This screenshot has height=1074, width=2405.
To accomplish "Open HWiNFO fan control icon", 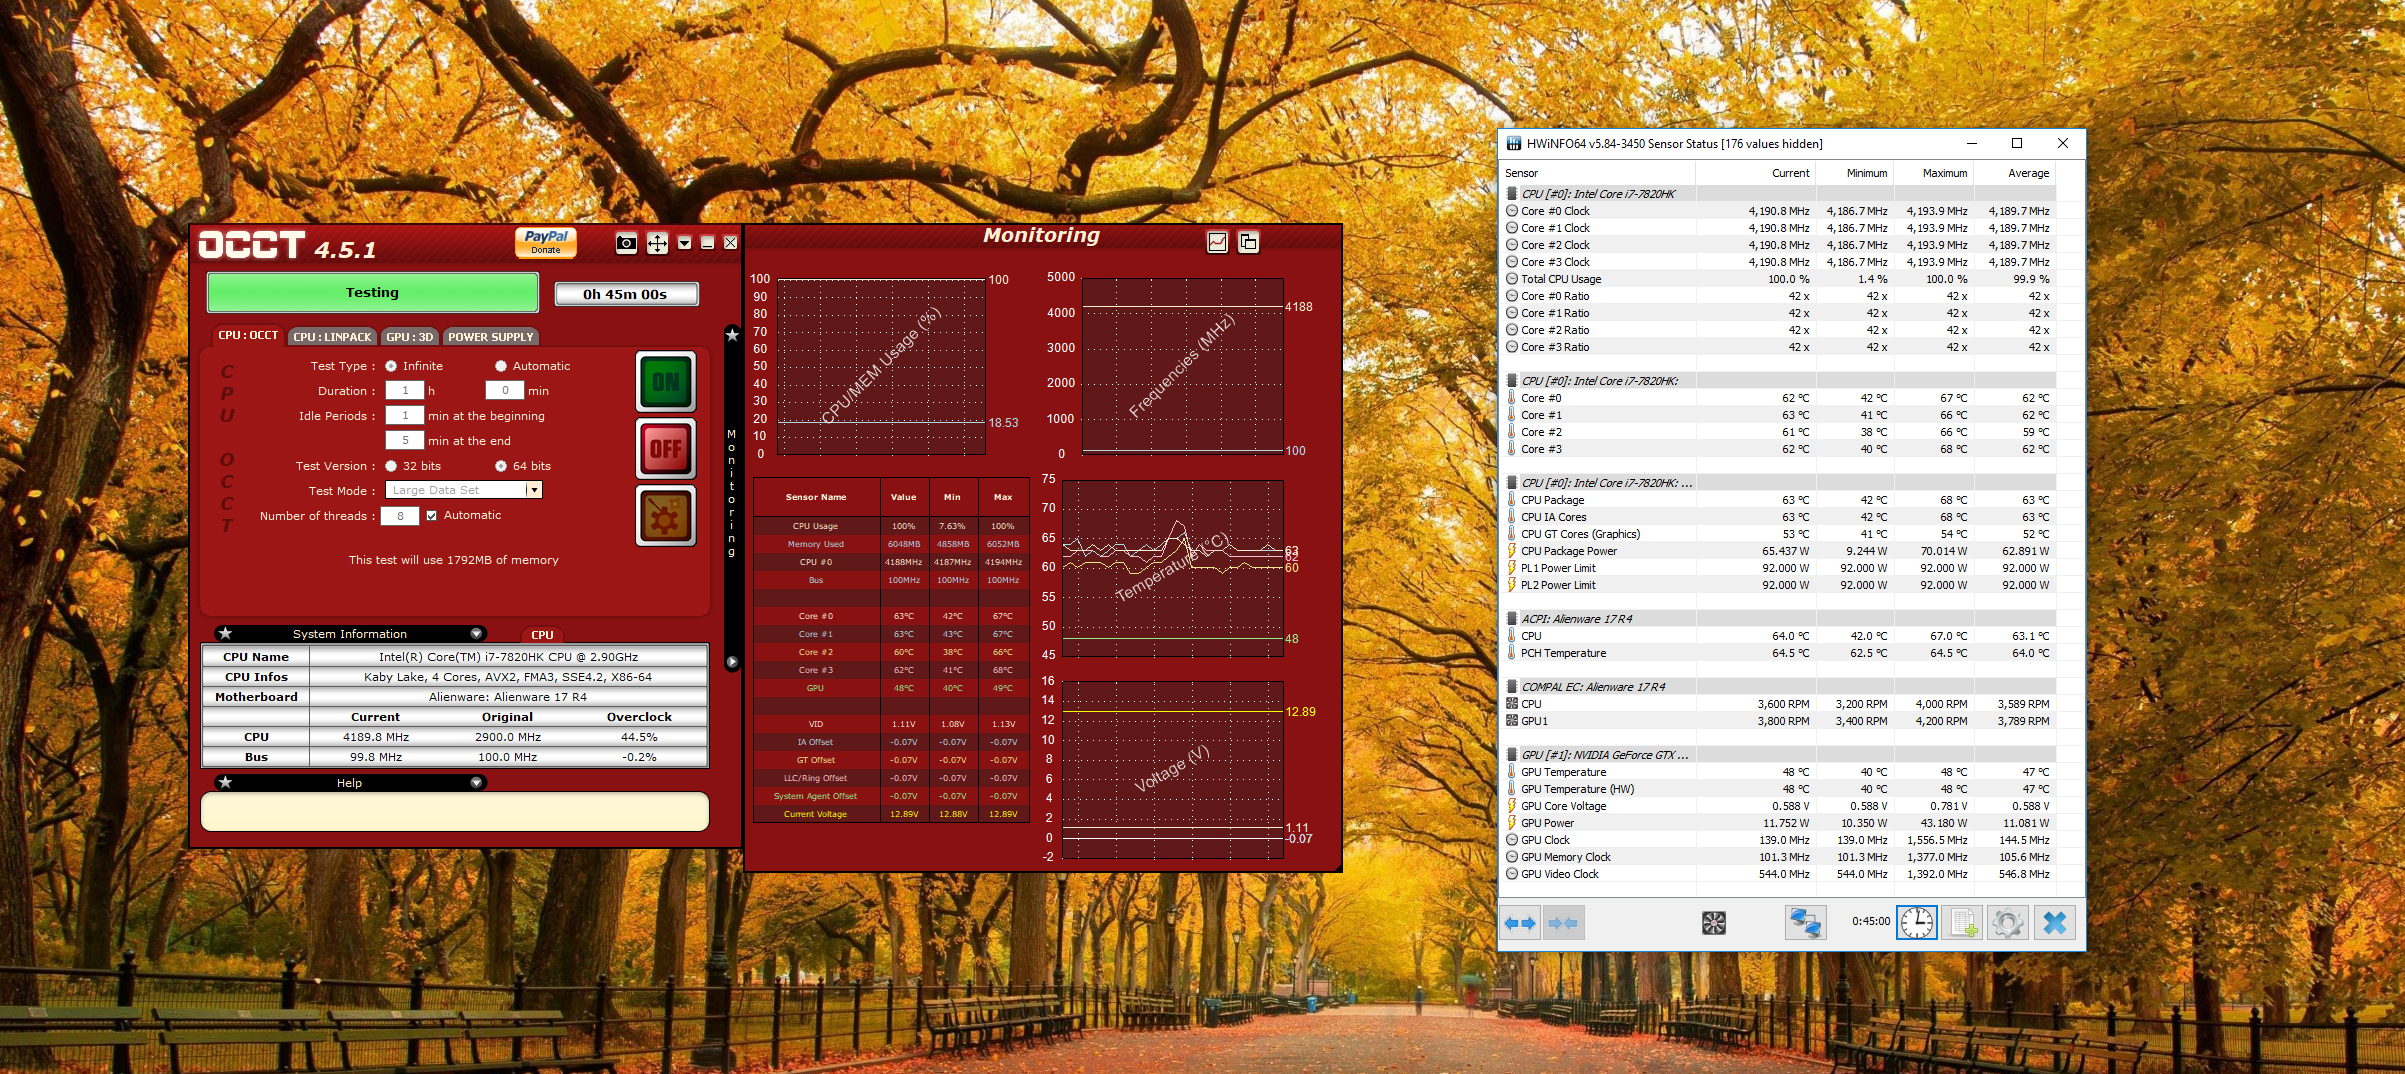I will (x=1714, y=923).
